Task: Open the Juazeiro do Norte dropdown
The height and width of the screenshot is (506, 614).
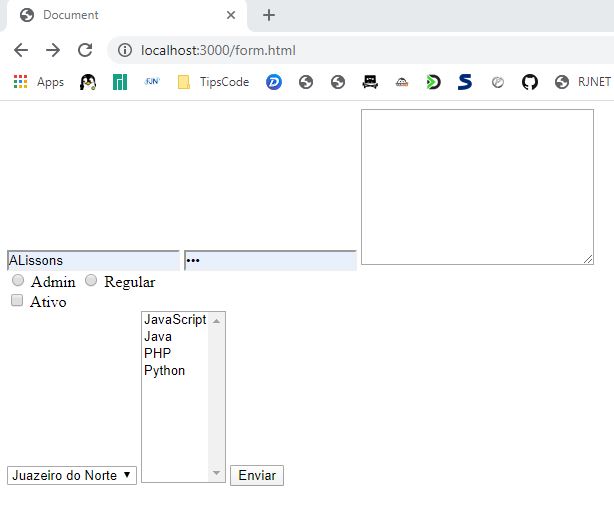Action: pos(72,475)
